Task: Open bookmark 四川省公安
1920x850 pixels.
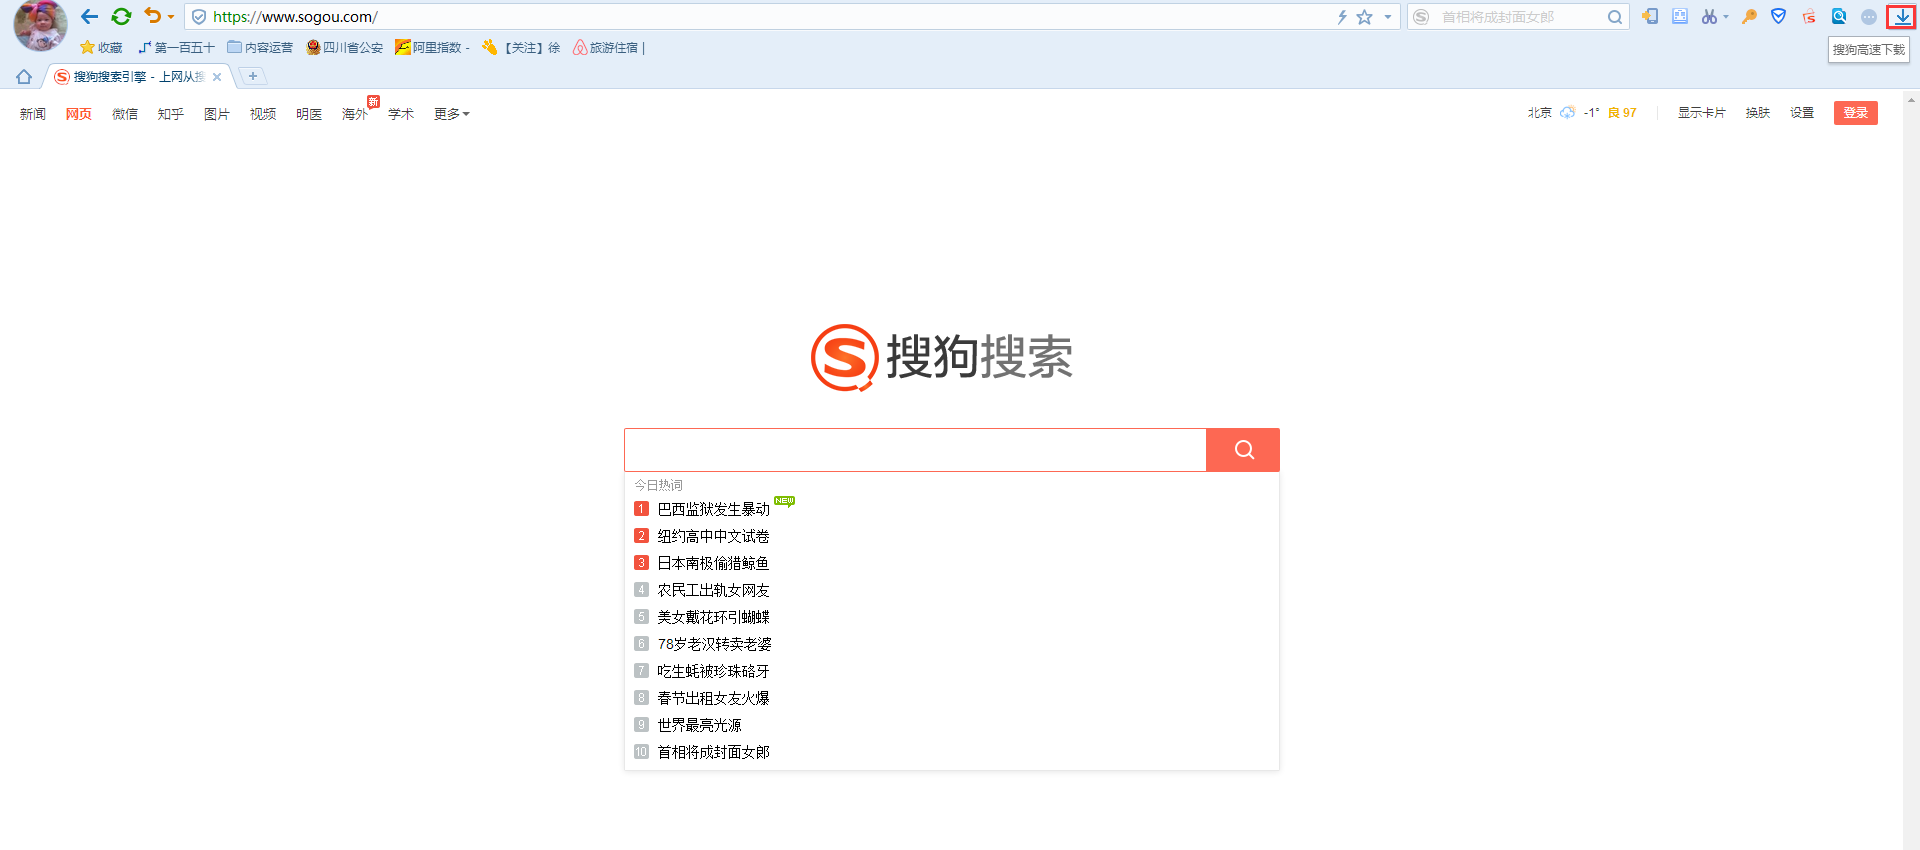Action: [344, 47]
